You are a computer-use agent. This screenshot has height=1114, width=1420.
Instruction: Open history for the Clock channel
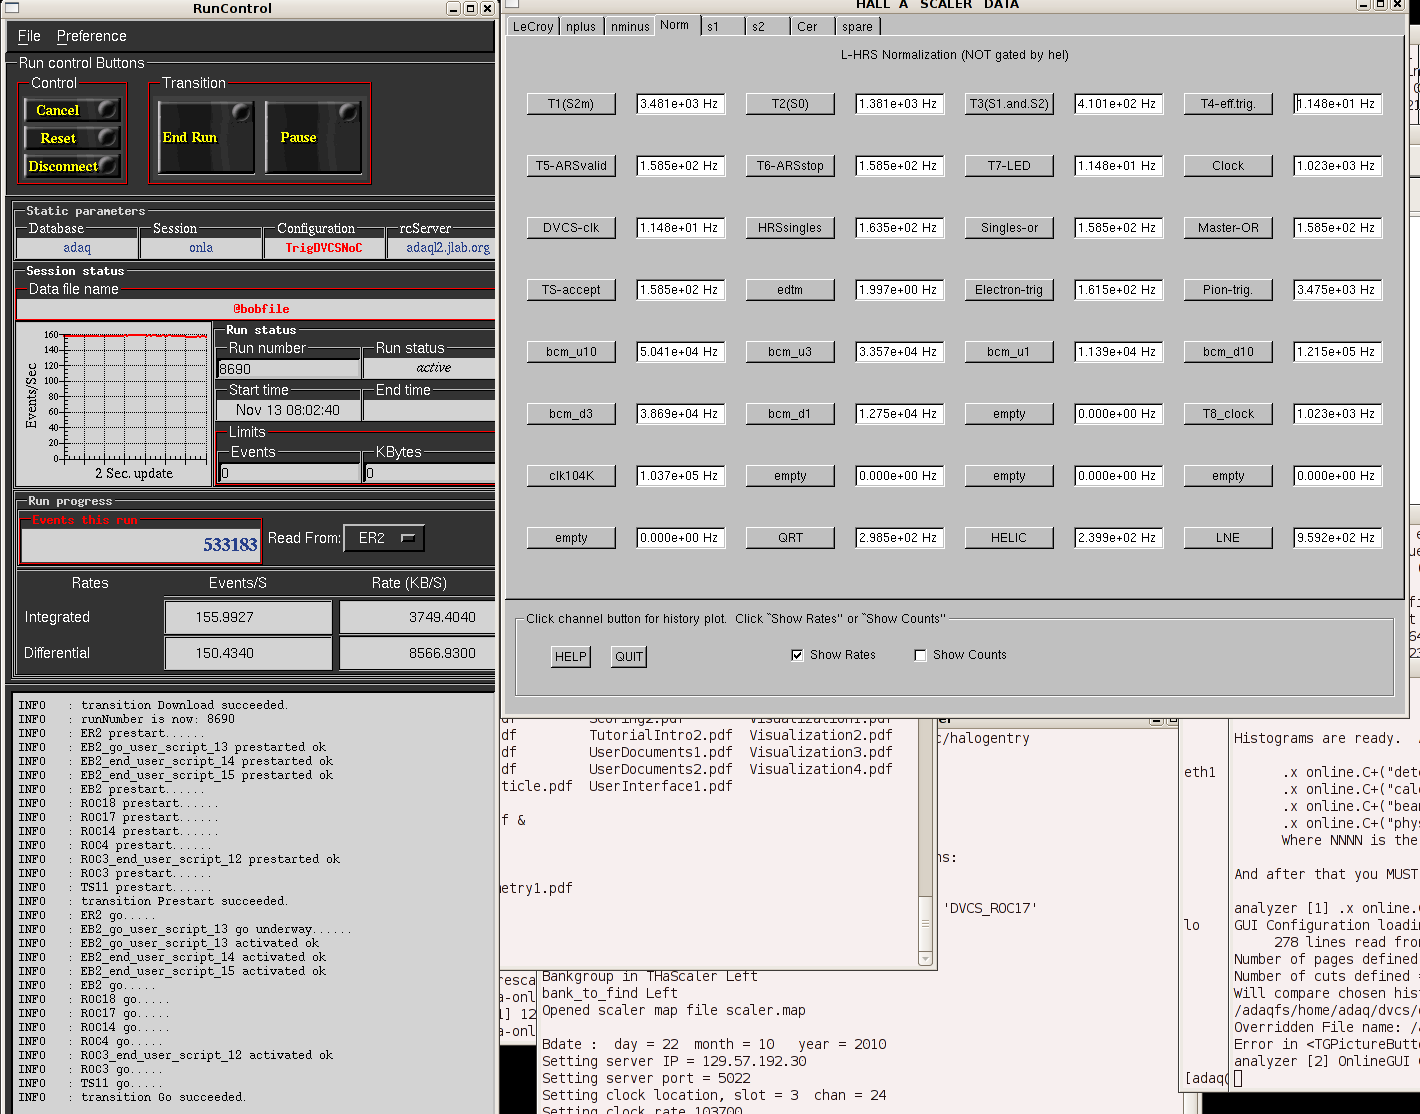(1228, 166)
